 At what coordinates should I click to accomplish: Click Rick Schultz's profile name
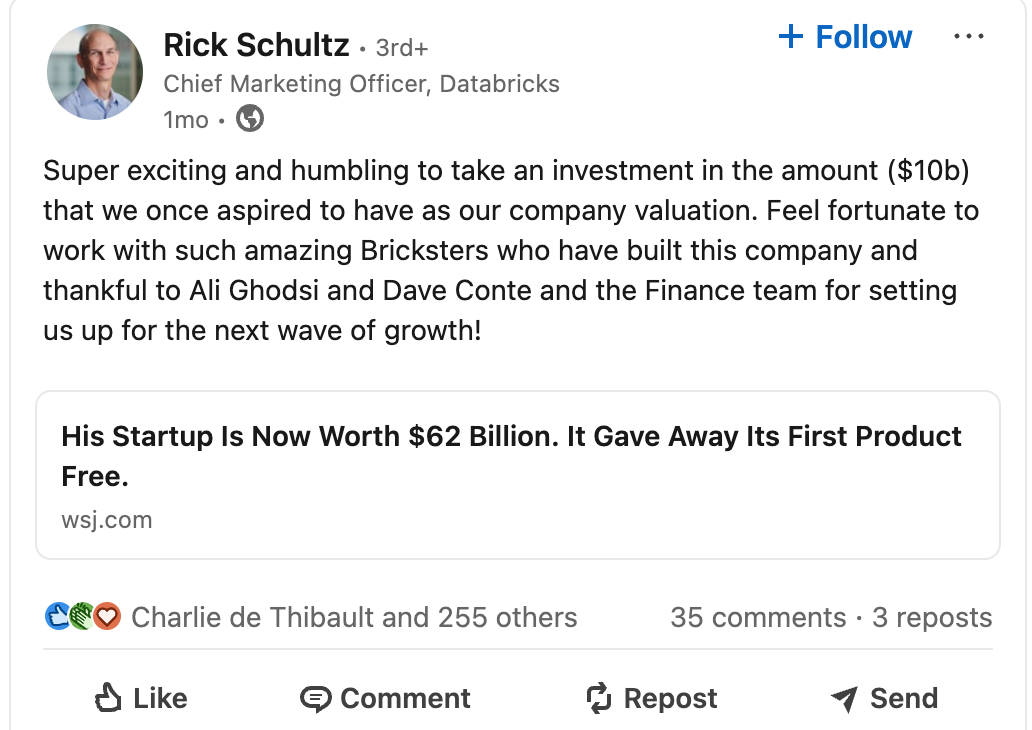pyautogui.click(x=254, y=45)
